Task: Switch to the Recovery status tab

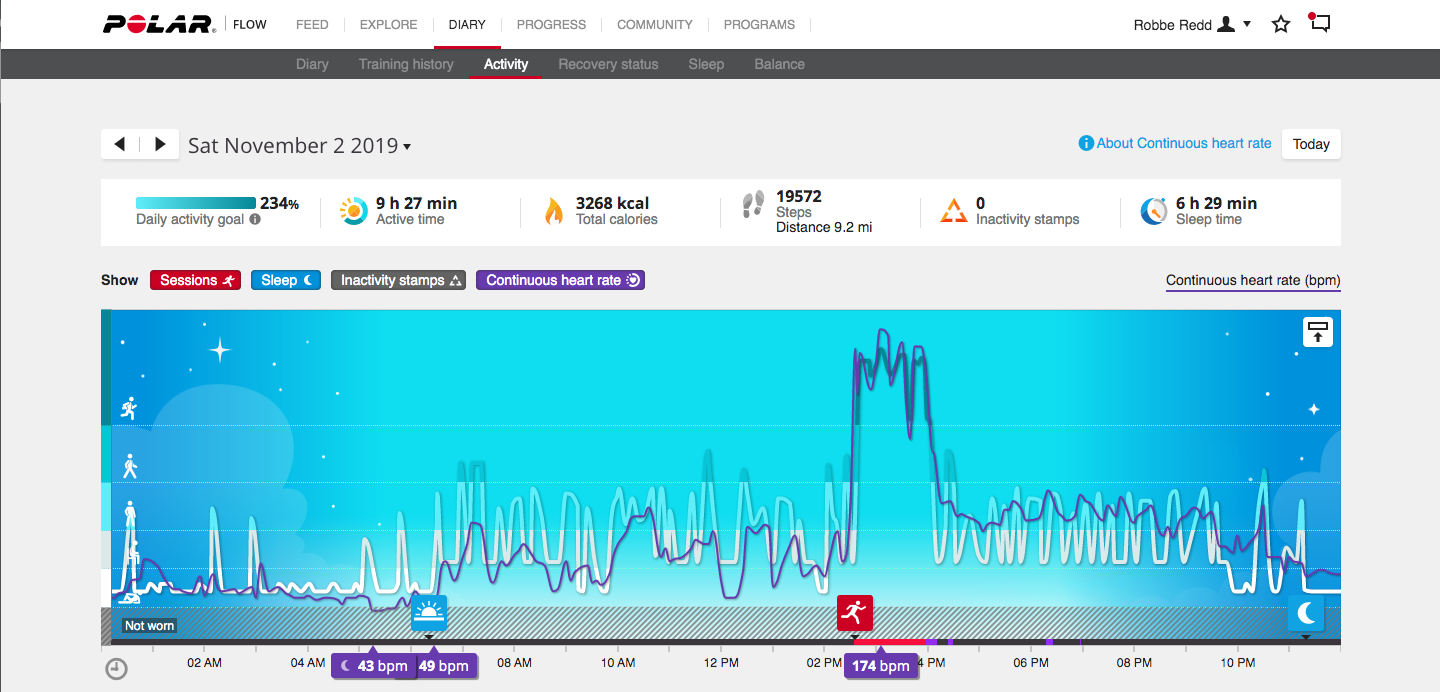Action: tap(608, 64)
